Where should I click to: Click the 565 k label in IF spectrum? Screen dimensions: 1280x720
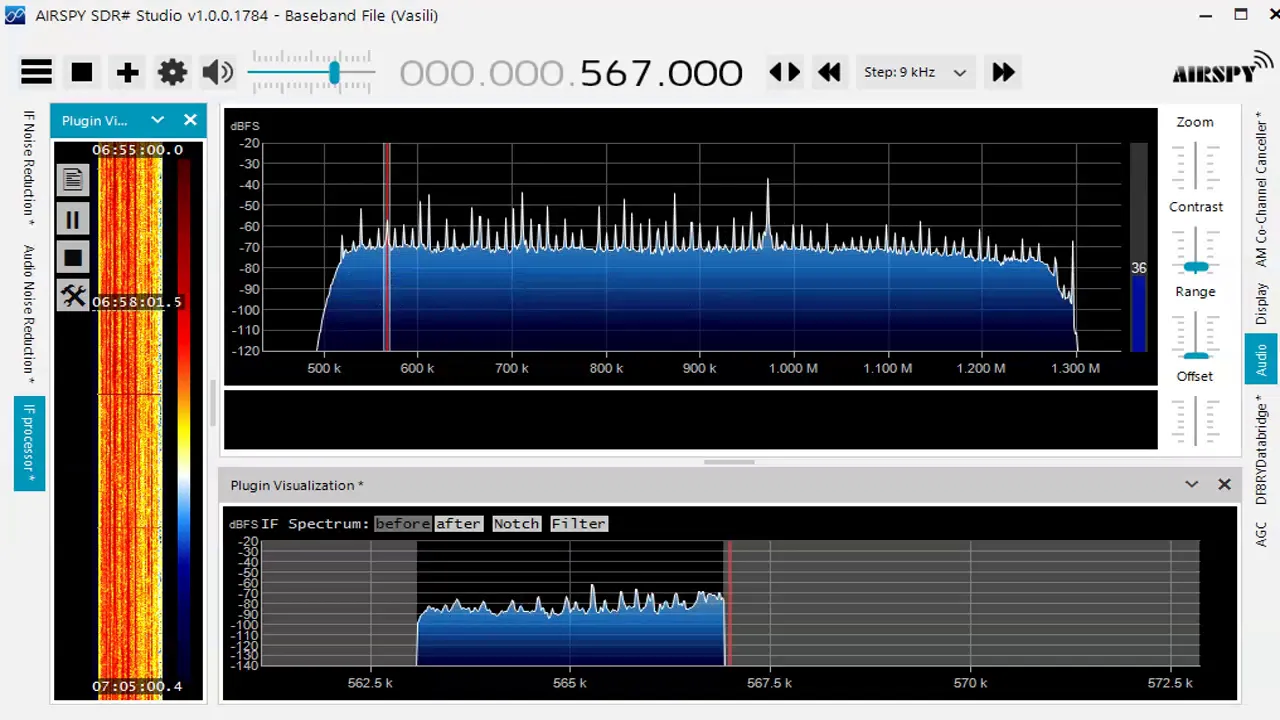(x=570, y=683)
